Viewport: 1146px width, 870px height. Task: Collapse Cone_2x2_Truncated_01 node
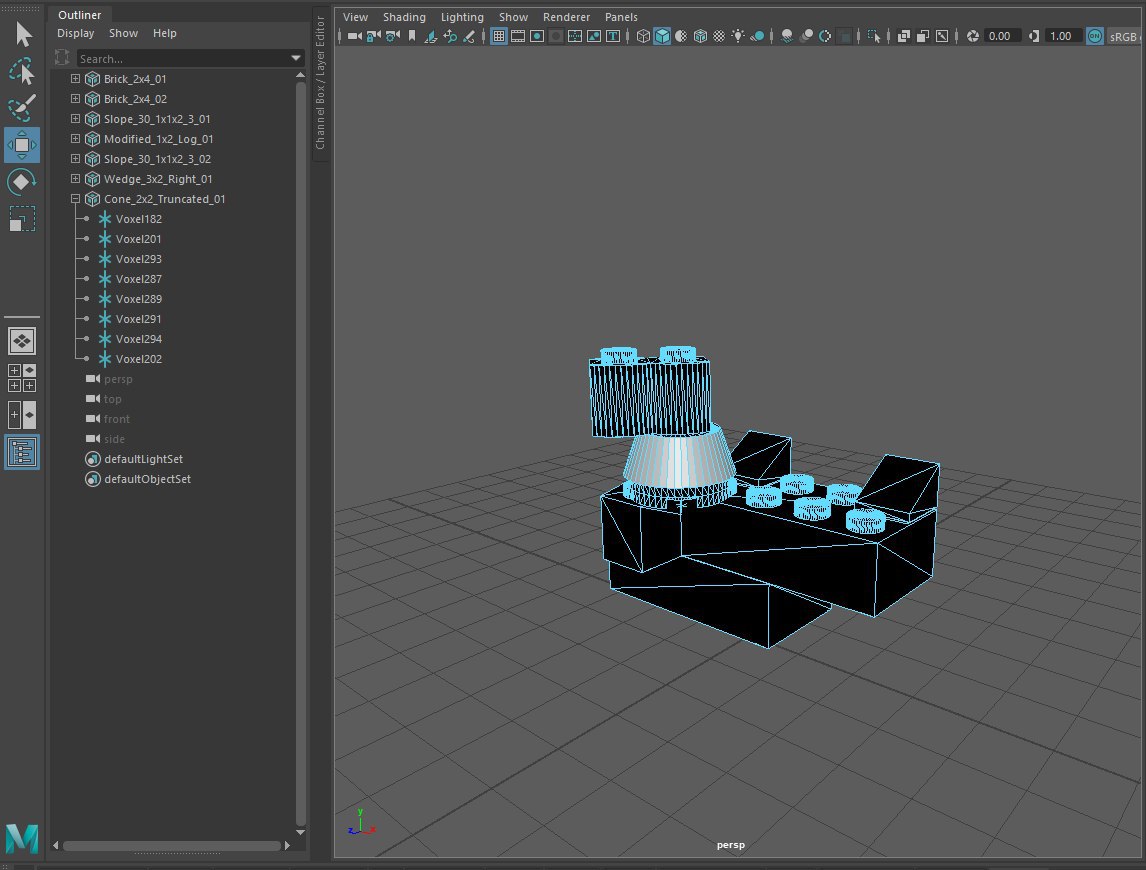[75, 199]
